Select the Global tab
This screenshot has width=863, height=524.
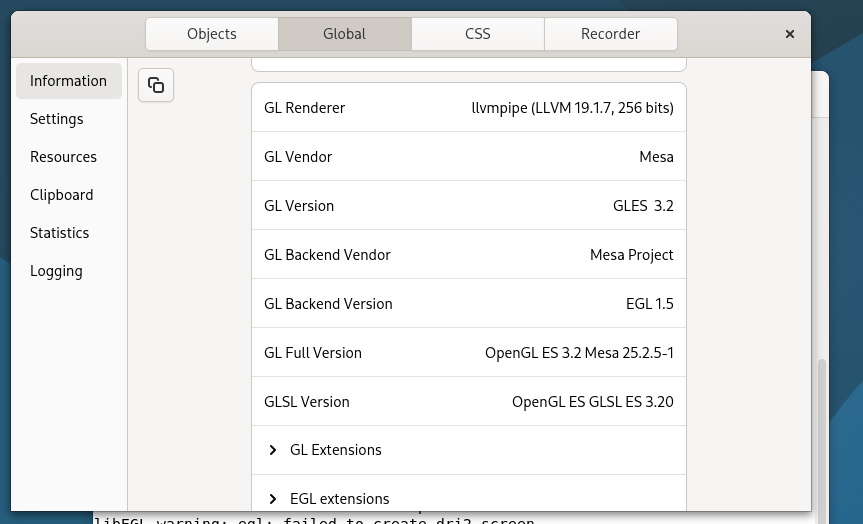344,34
